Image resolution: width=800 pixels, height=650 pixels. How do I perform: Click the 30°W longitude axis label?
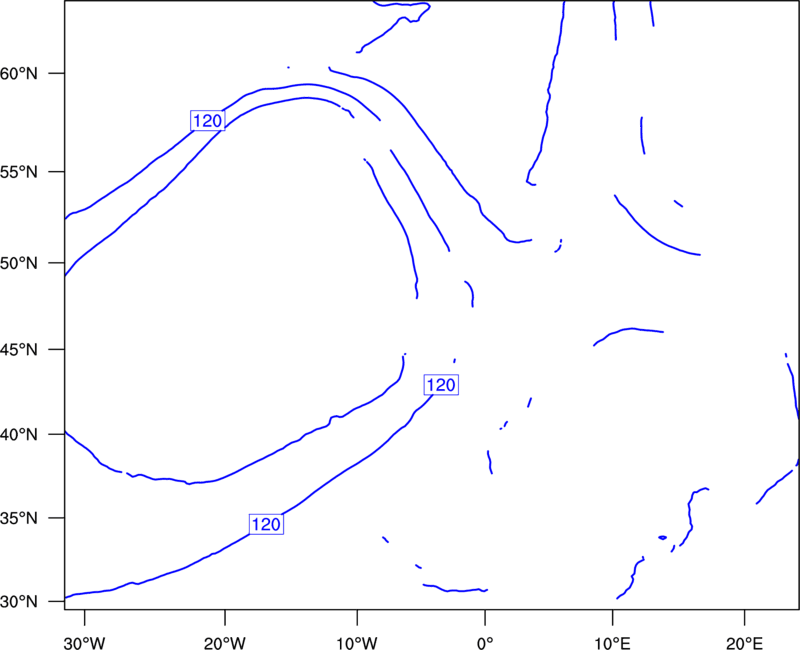(85, 643)
